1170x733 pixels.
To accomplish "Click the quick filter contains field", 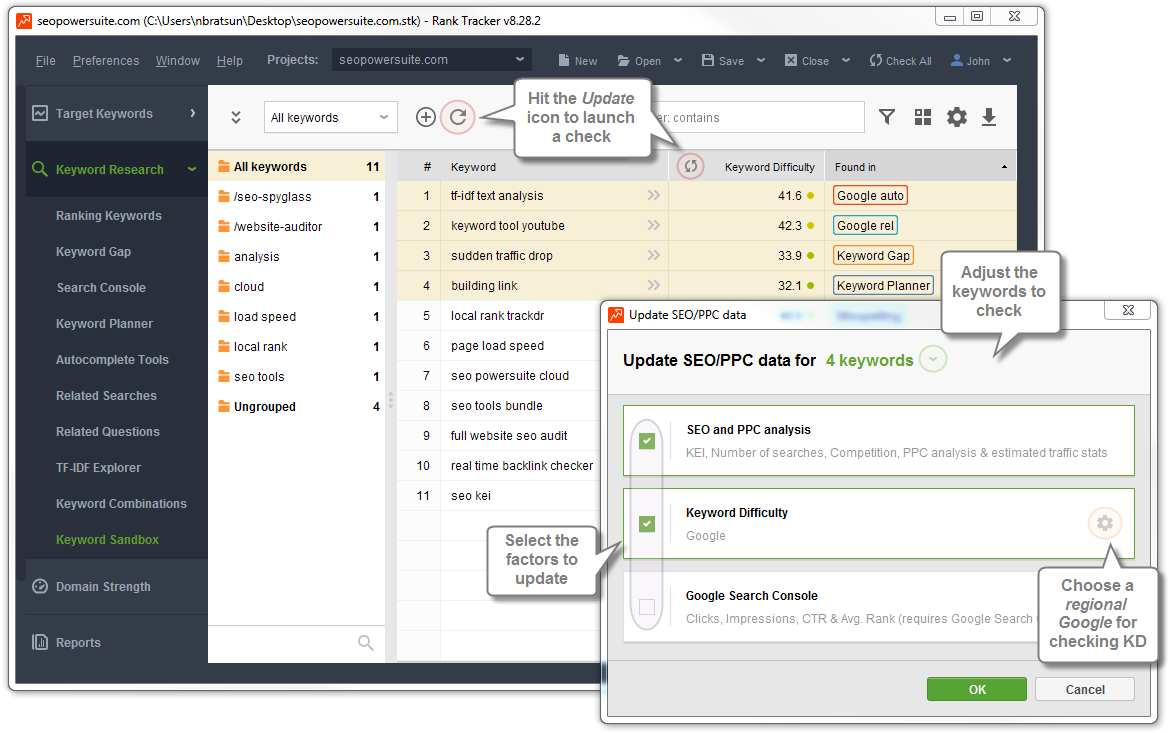I will [x=757, y=117].
